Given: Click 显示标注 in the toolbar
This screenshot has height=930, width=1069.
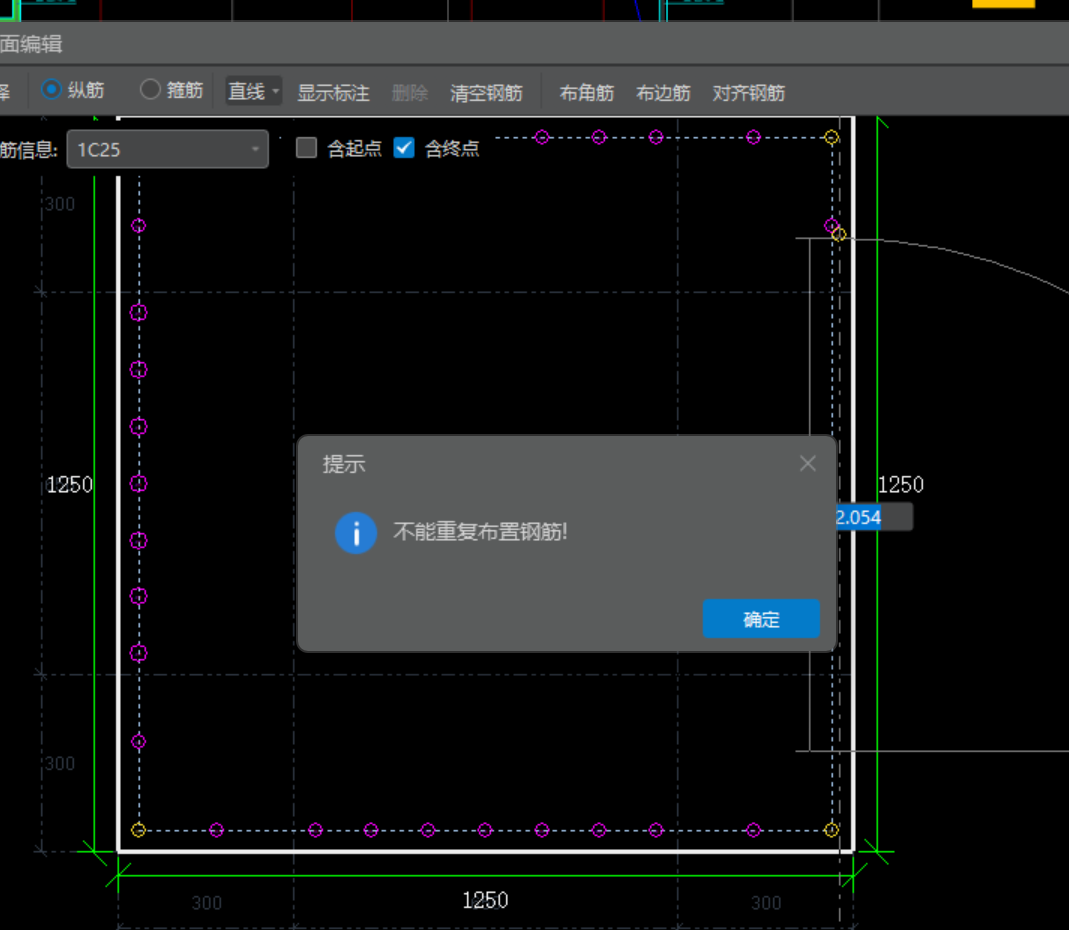Looking at the screenshot, I should (333, 93).
